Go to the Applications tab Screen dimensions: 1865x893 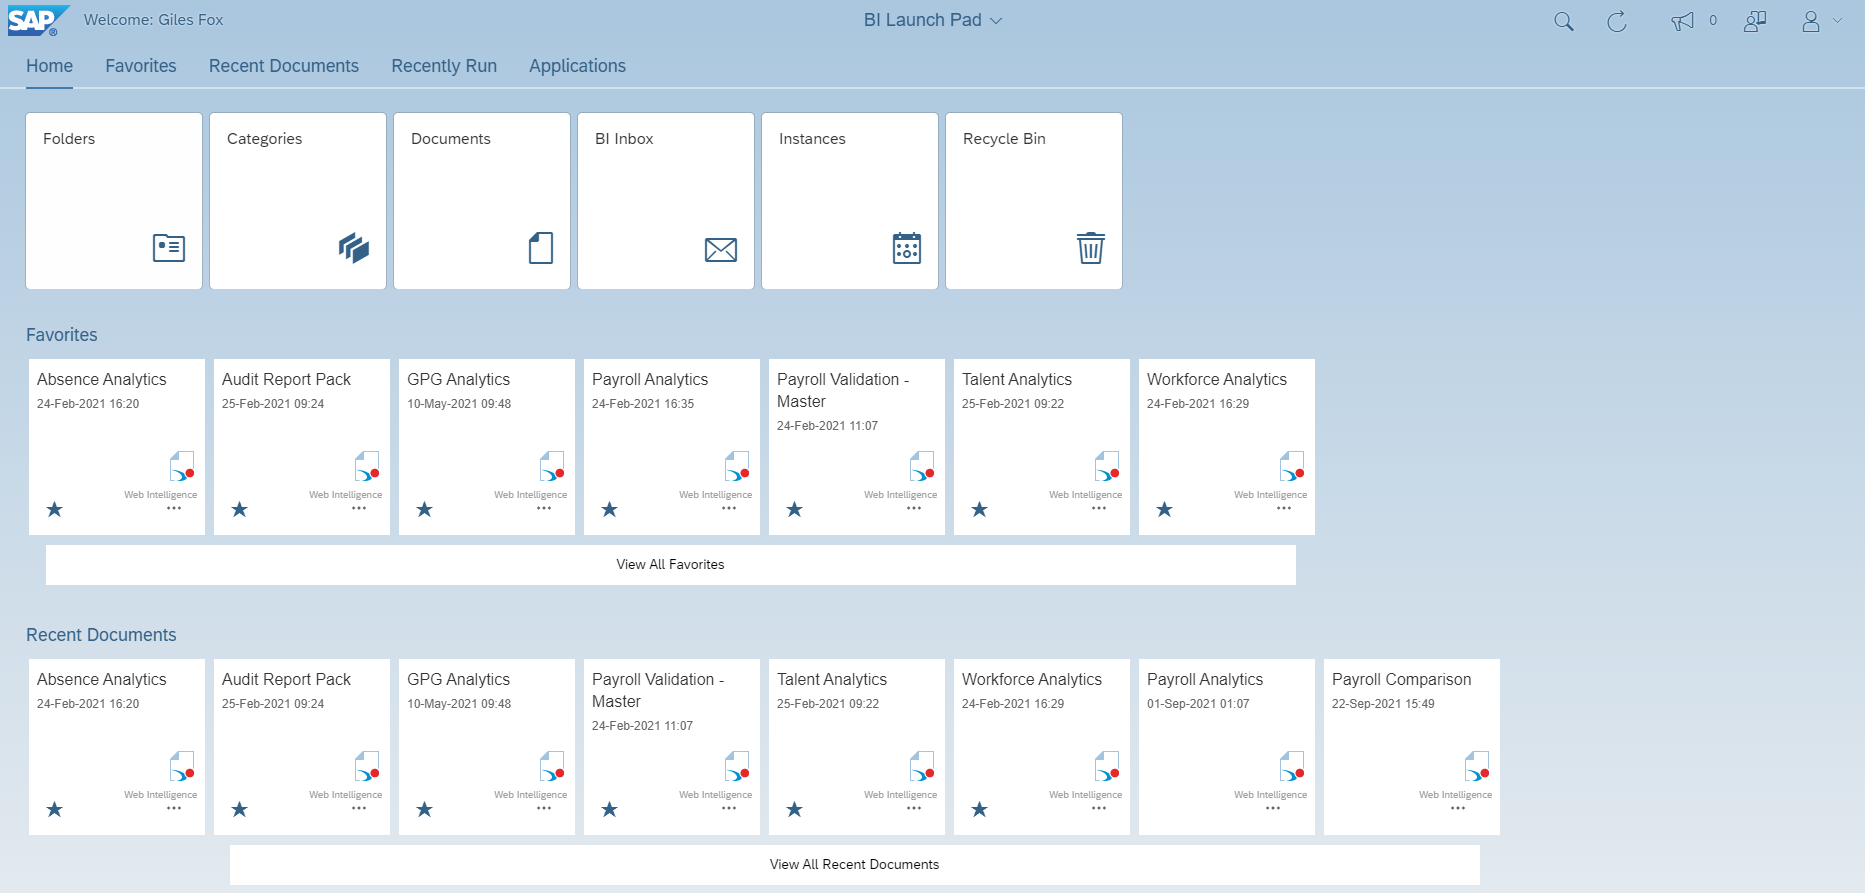point(578,66)
